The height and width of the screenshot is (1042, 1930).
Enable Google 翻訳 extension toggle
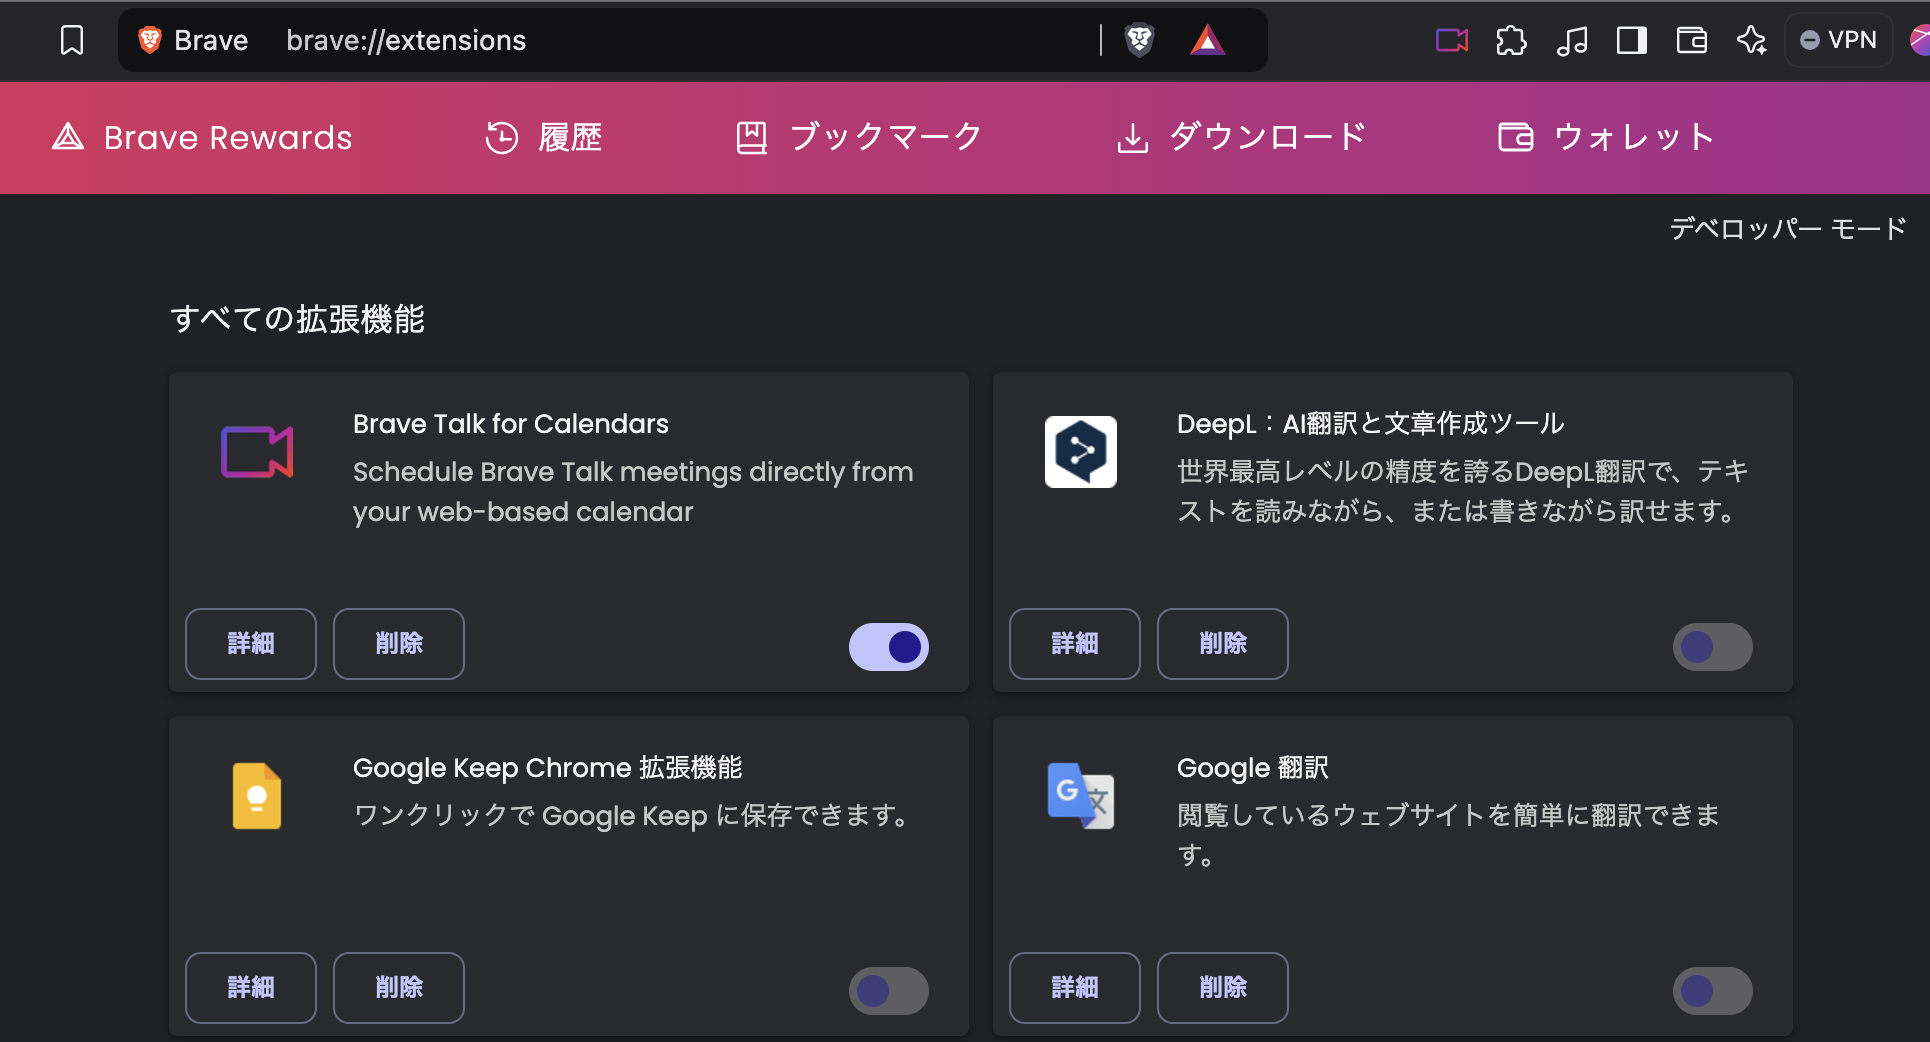[x=1713, y=991]
